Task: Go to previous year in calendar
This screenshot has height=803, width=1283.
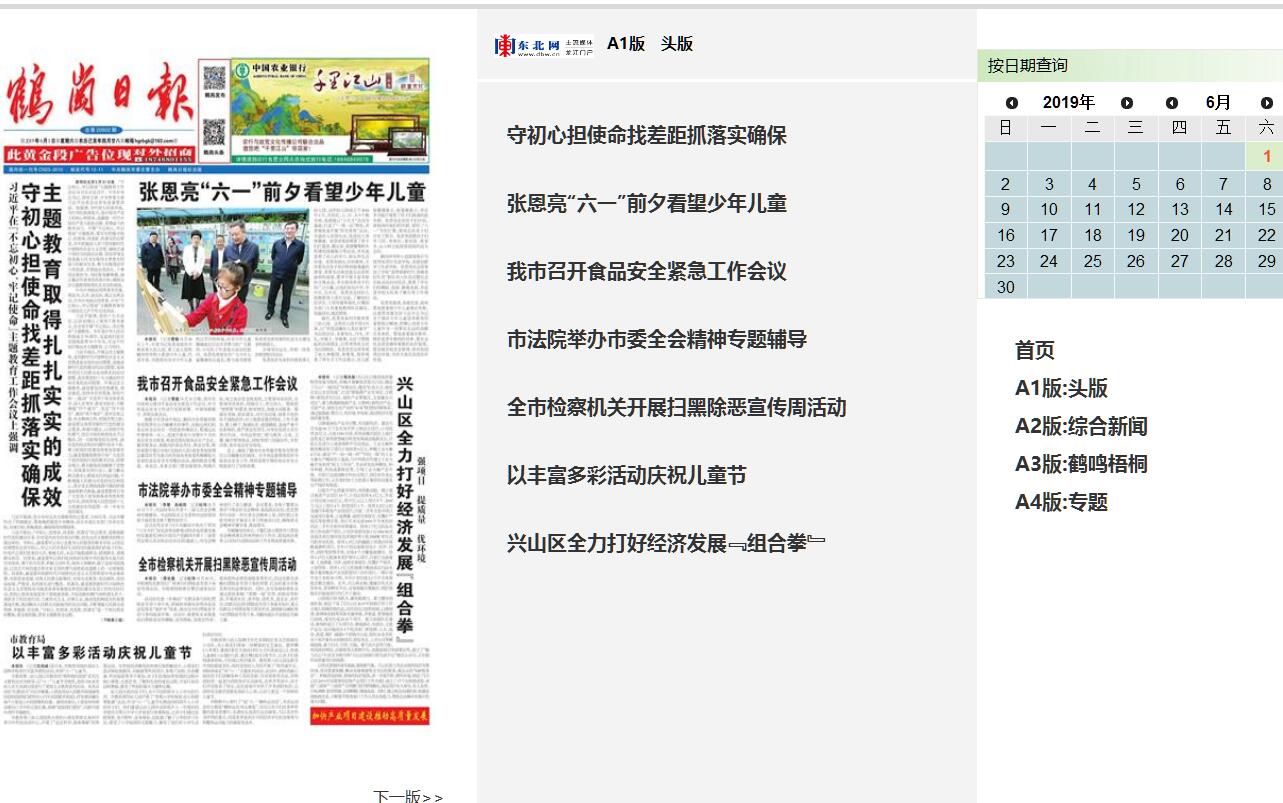Action: tap(1012, 103)
